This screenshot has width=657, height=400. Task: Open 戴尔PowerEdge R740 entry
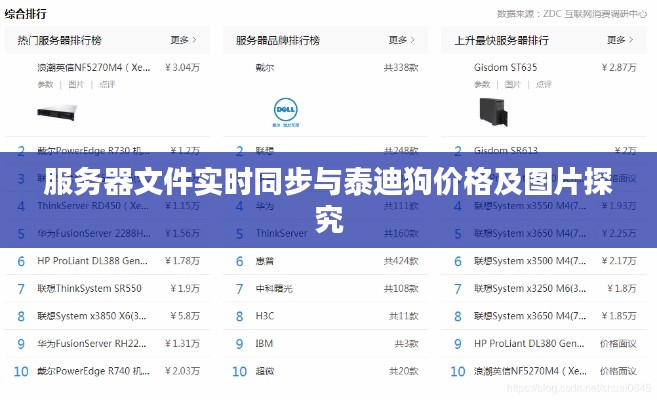click(x=93, y=371)
